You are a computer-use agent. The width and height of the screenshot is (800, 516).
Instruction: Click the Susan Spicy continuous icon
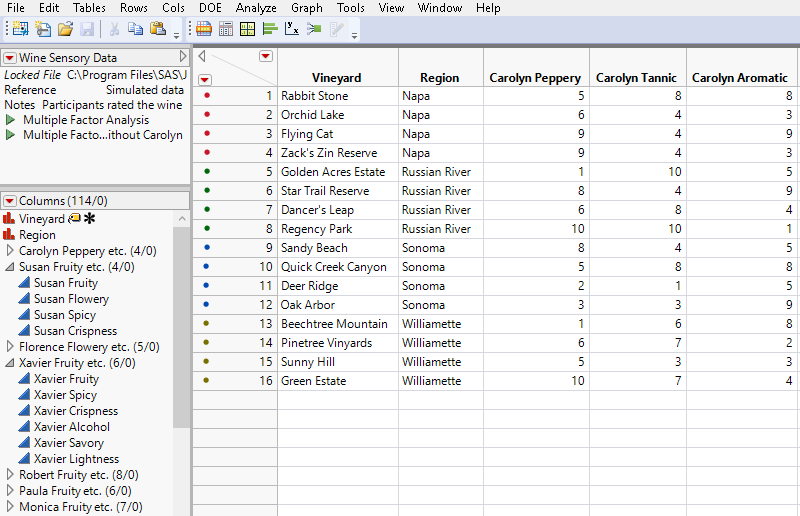(24, 314)
